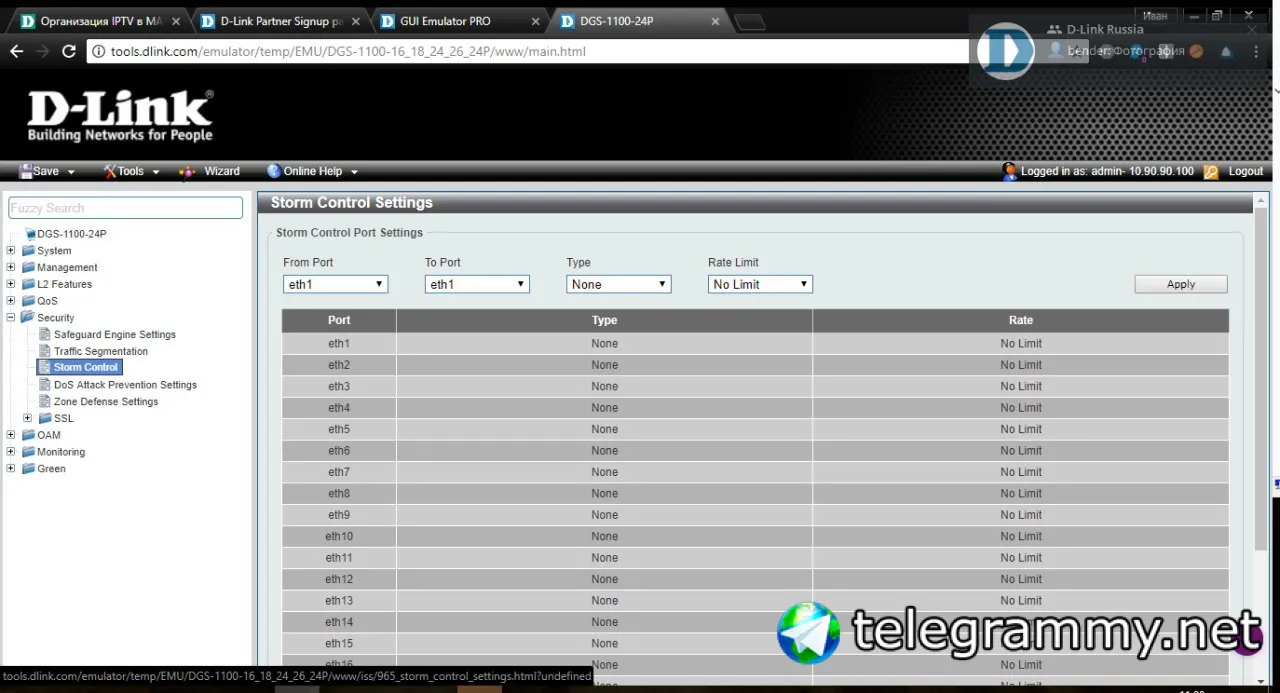
Task: Click the Green folder icon
Action: (x=28, y=468)
